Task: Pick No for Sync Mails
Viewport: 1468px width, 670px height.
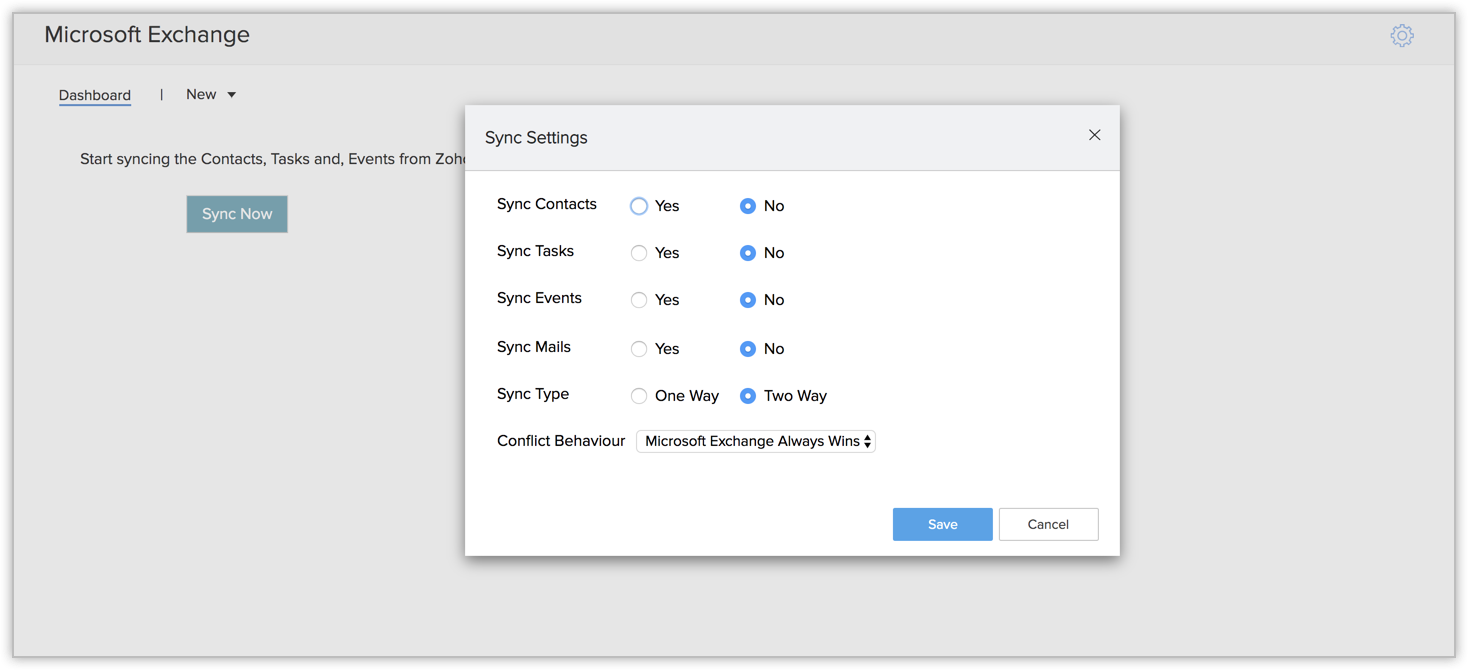Action: click(747, 349)
